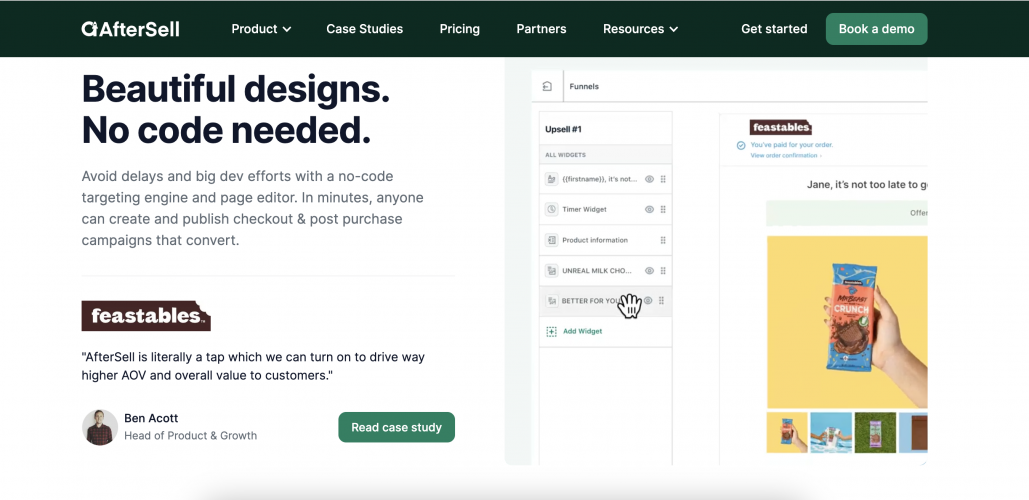Toggle visibility of UNREAL MILK CHO widget
The height and width of the screenshot is (500, 1029).
click(649, 270)
